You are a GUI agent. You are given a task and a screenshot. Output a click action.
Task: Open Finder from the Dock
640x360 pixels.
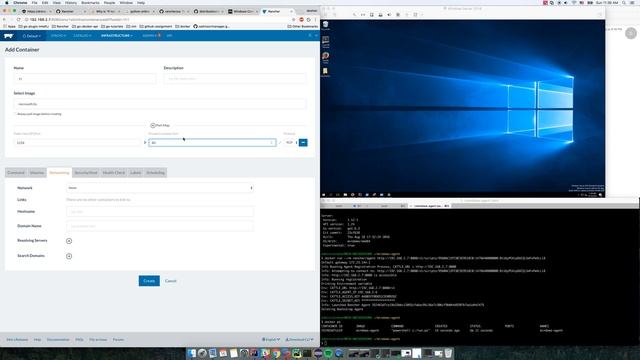[x=191, y=353]
